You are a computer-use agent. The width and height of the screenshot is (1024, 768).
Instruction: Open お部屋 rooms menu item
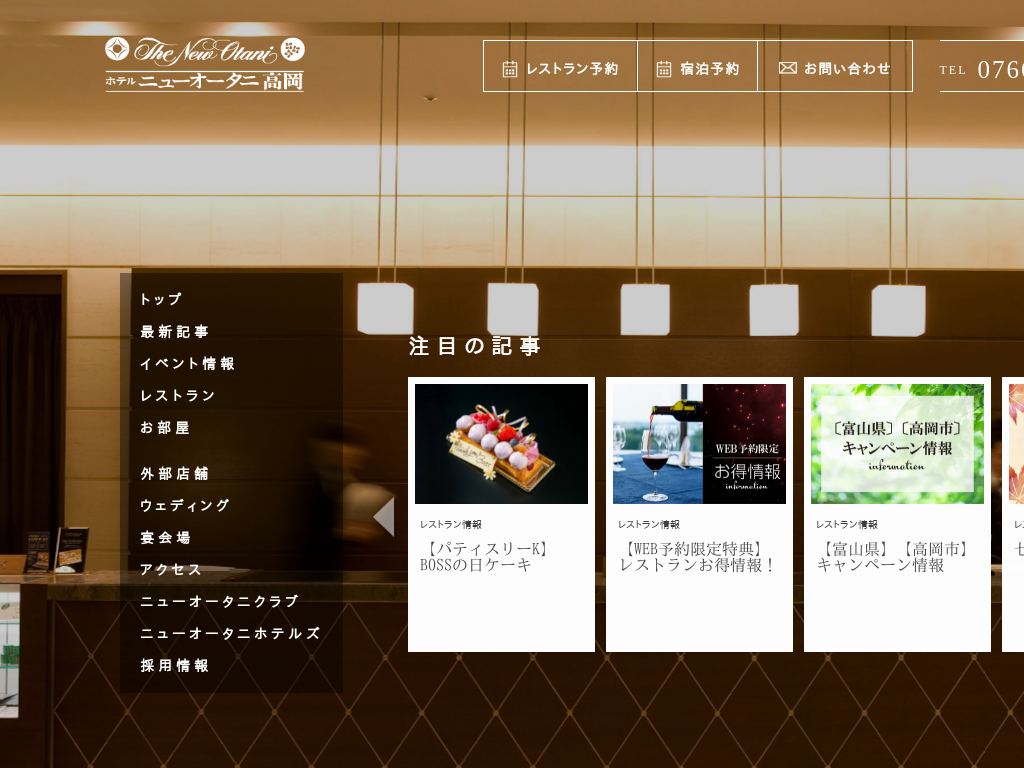coord(165,428)
